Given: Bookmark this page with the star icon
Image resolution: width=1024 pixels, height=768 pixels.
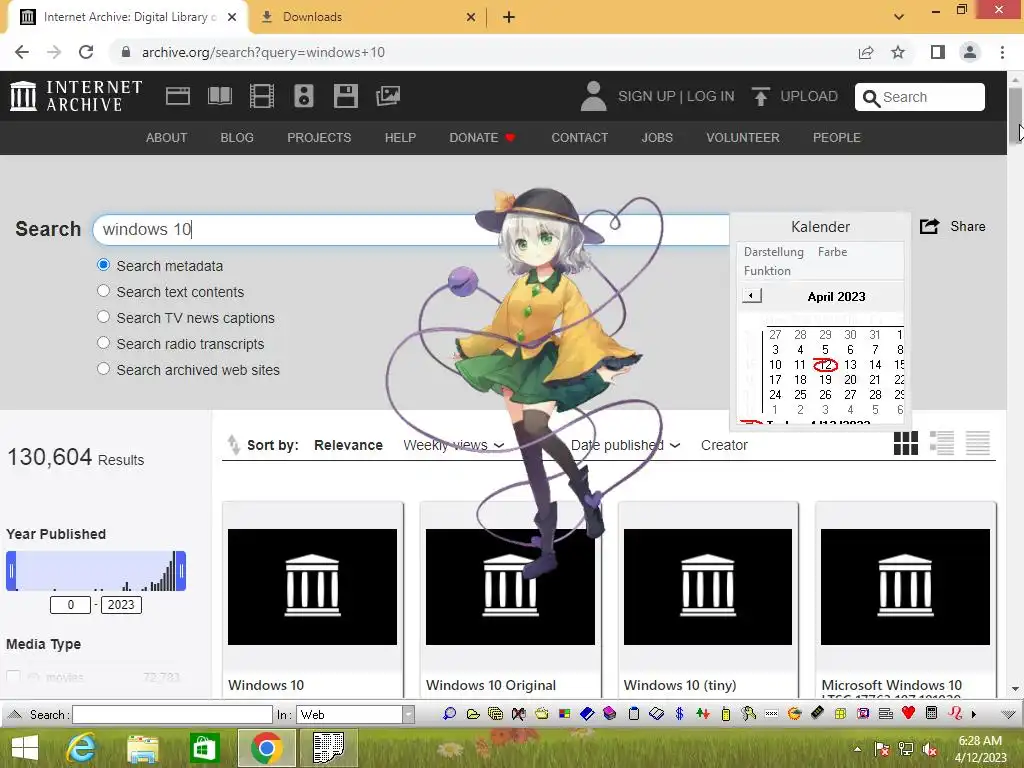Looking at the screenshot, I should click(898, 52).
